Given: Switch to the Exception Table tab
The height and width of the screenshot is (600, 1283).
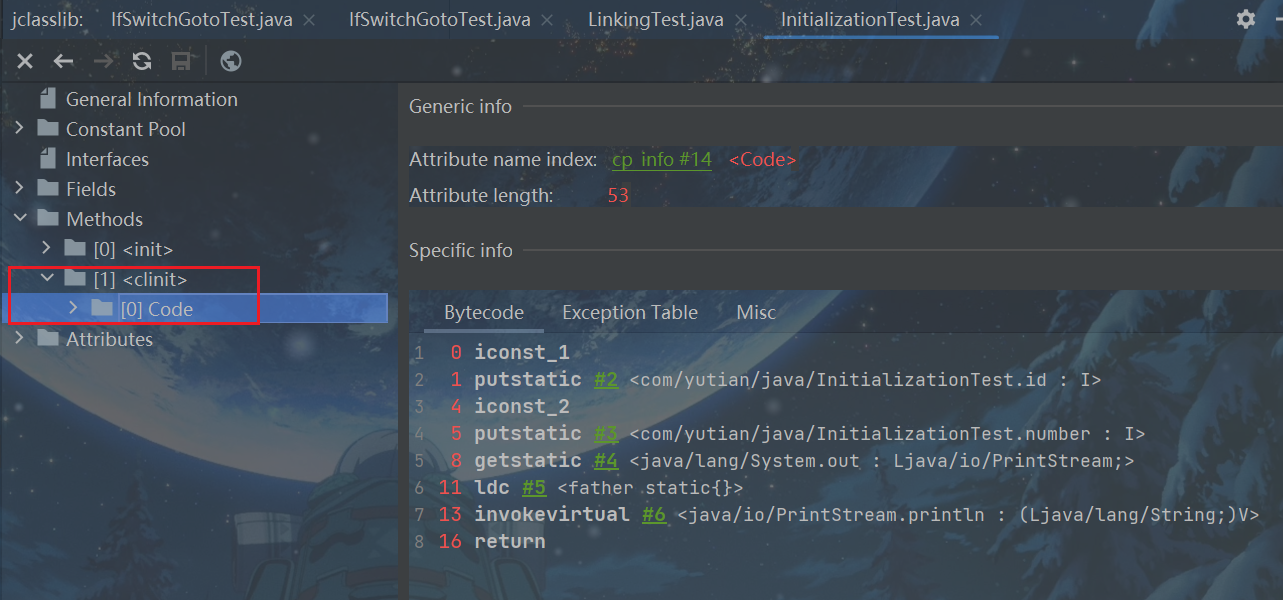Looking at the screenshot, I should coord(629,313).
